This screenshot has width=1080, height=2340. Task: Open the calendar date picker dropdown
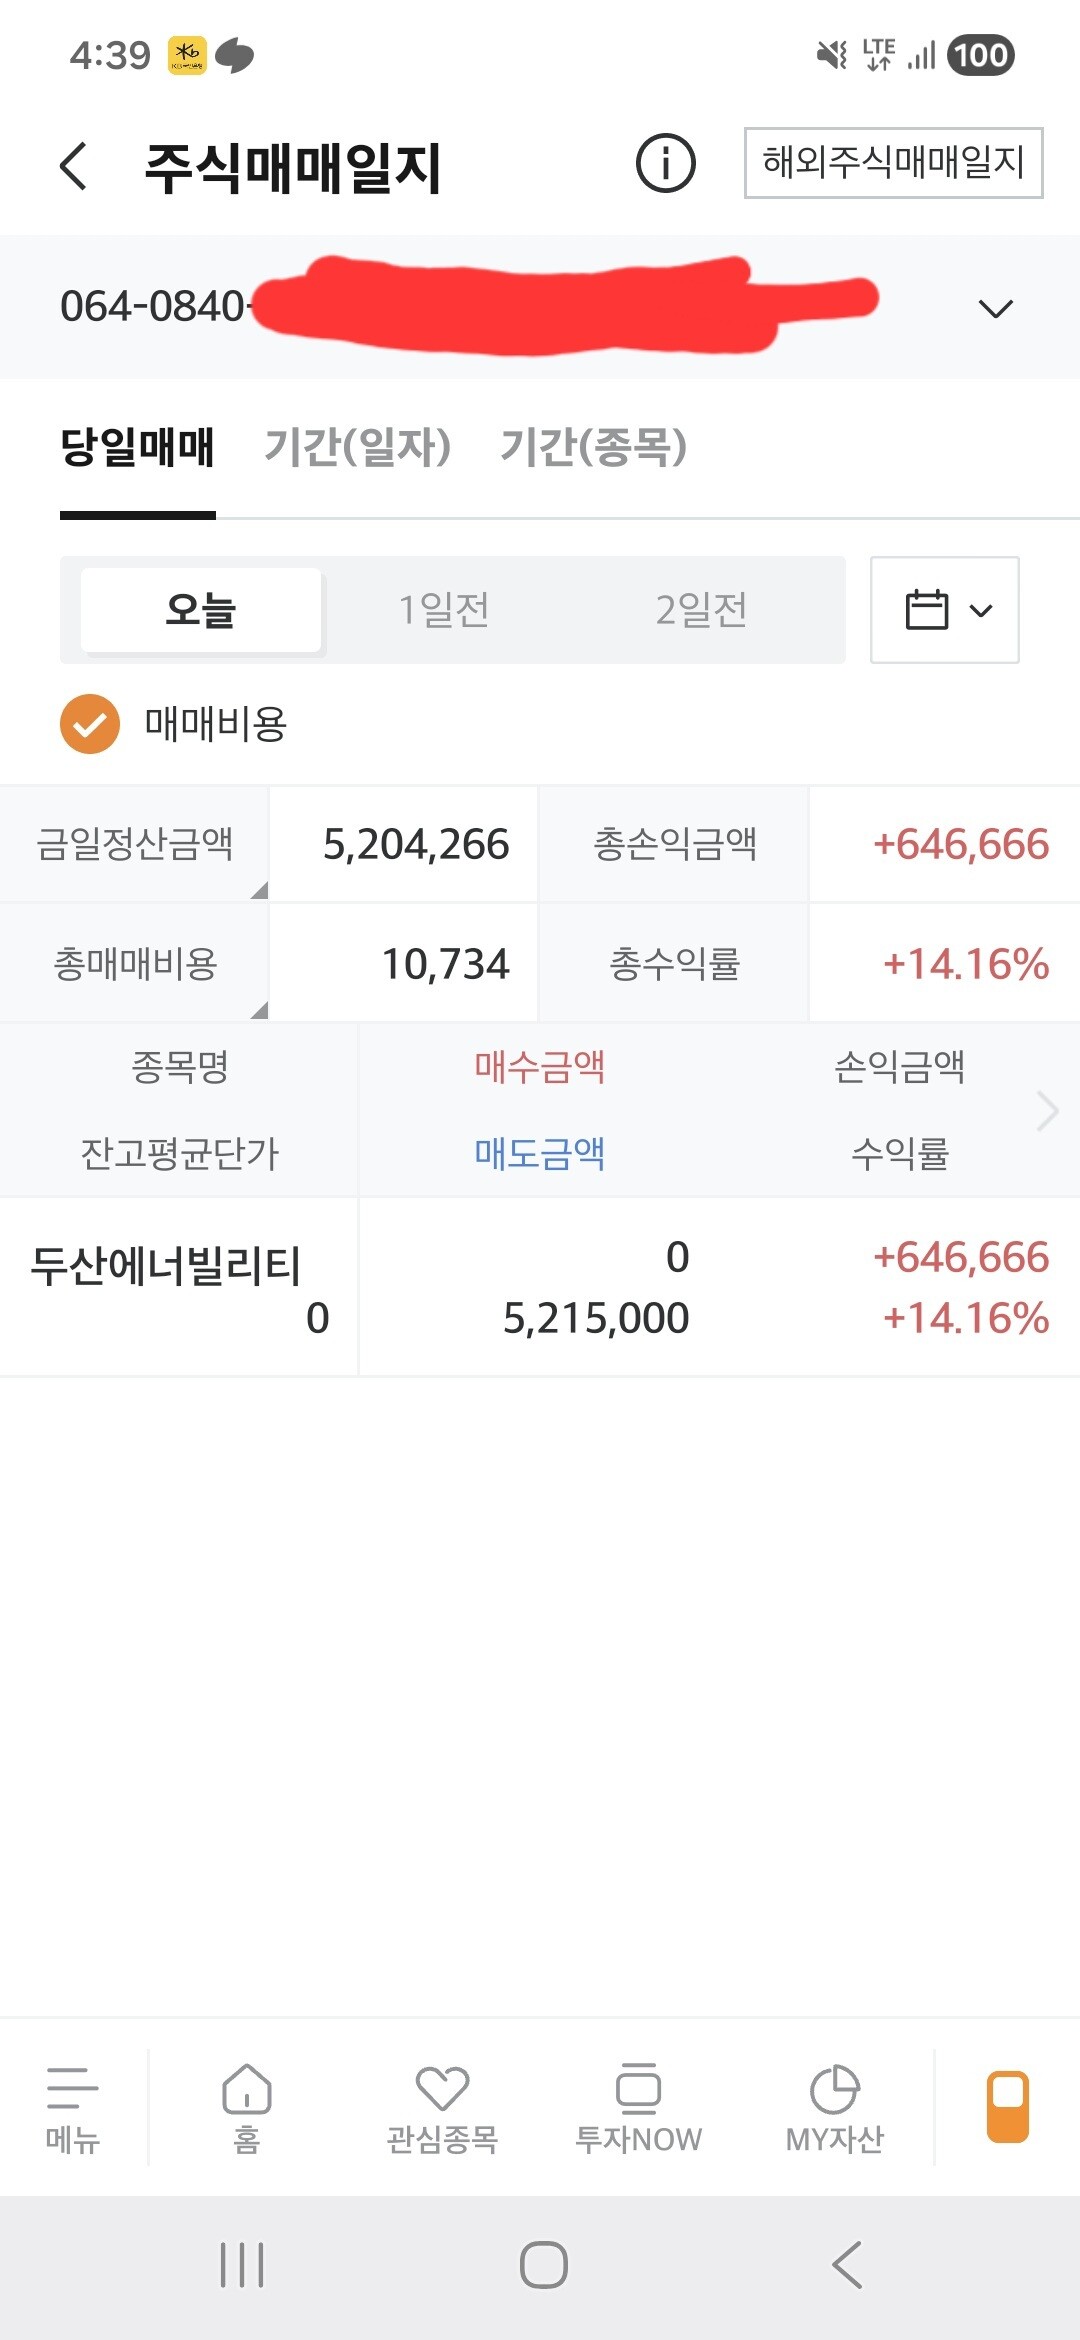click(x=945, y=610)
